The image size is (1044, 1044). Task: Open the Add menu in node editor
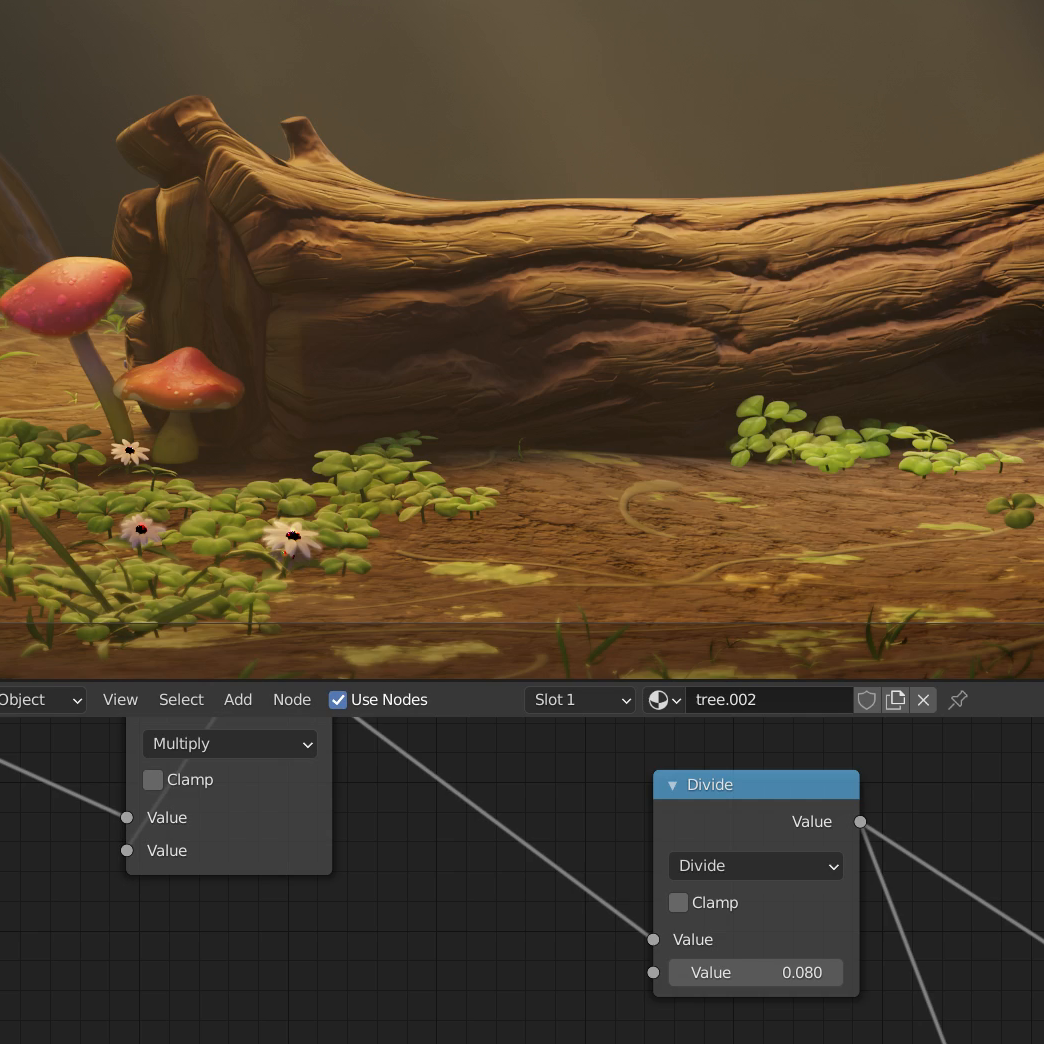click(x=238, y=700)
